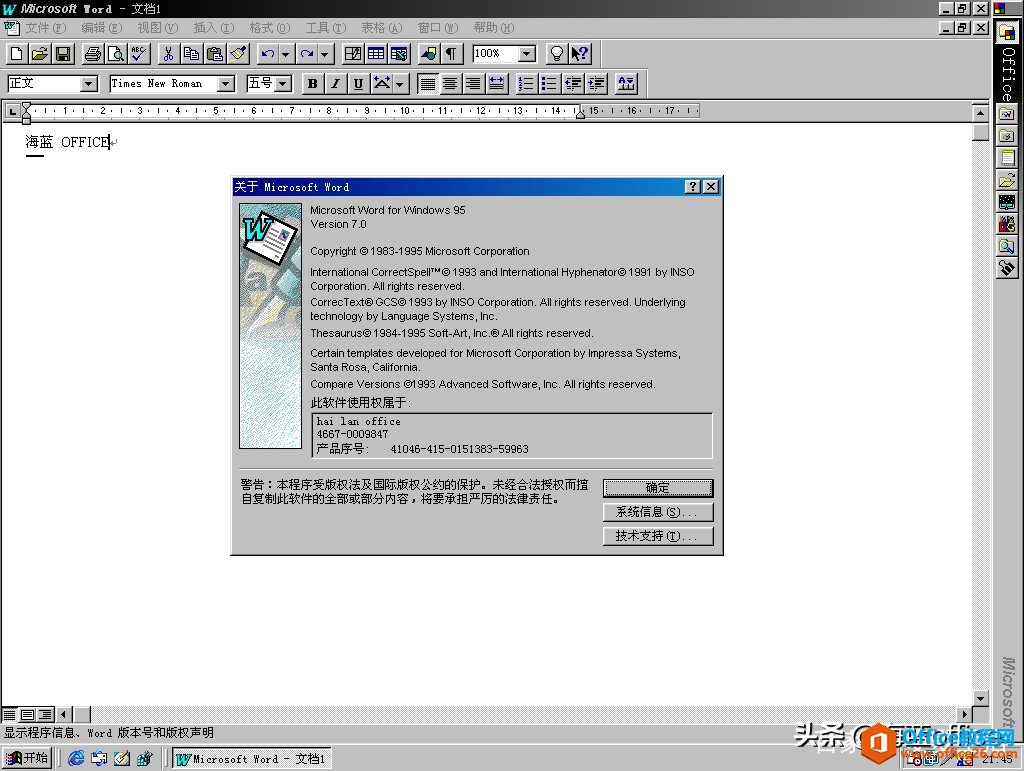
Task: Toggle Italic formatting
Action: tap(336, 84)
